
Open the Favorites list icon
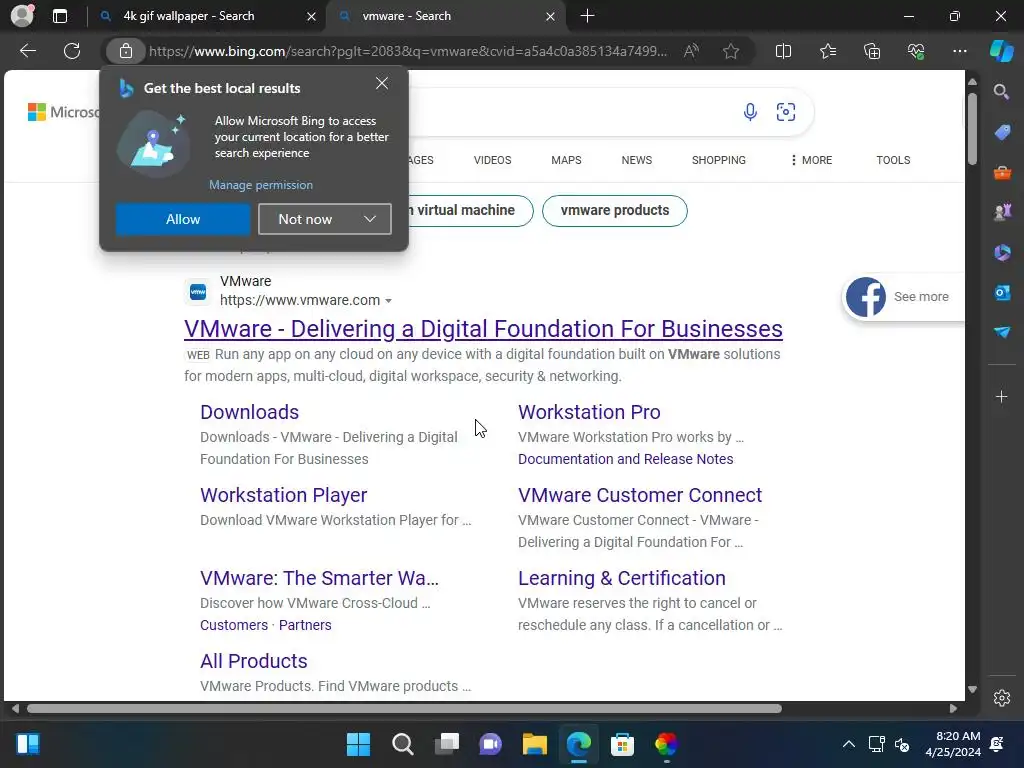click(827, 51)
